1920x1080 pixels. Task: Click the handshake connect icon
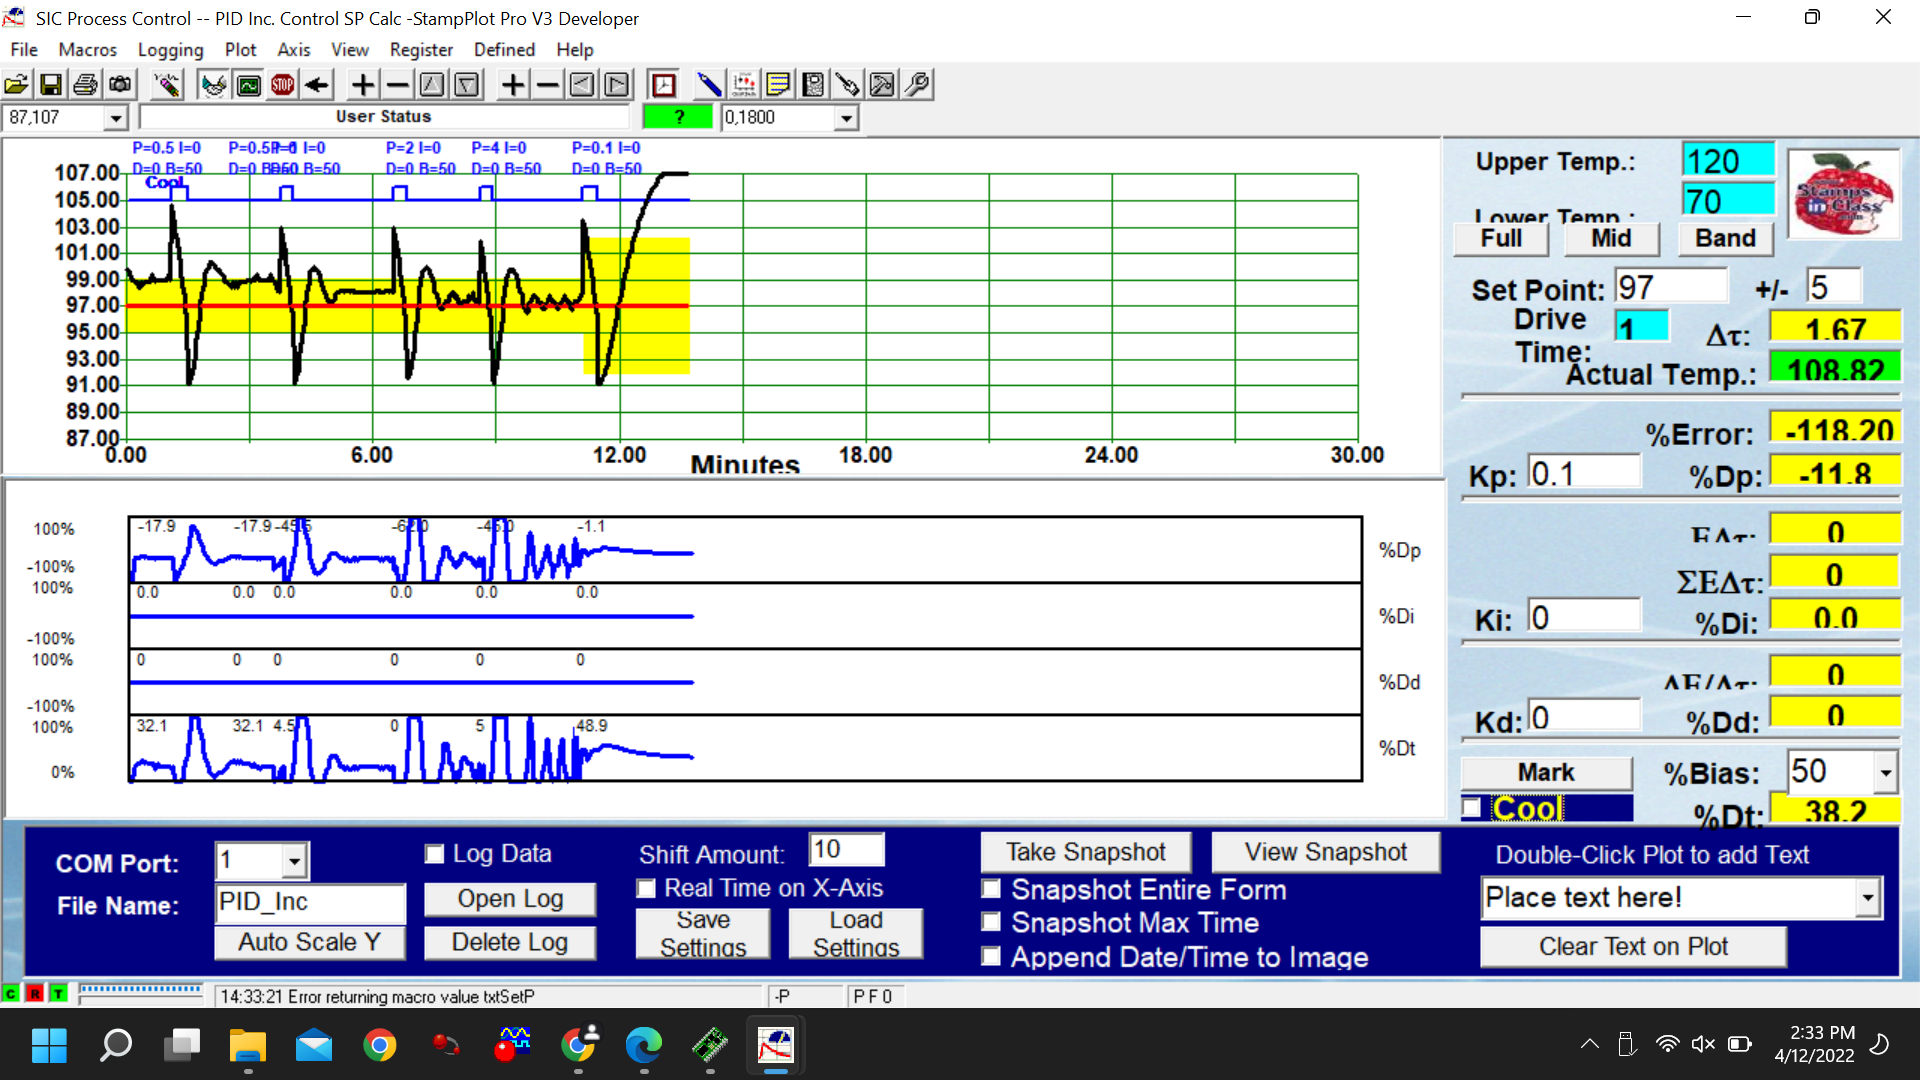(213, 85)
